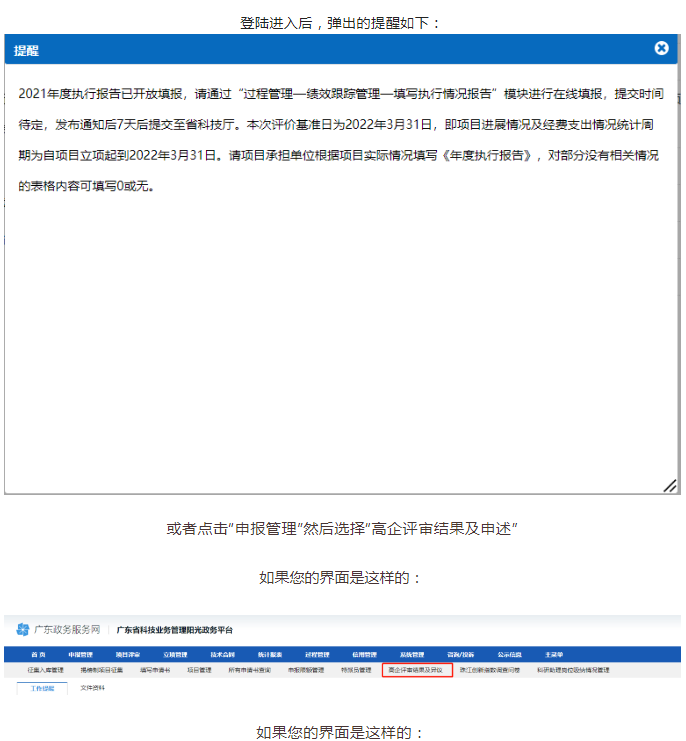Click the 填写申请书 submenu link
686x741 pixels.
(155, 670)
